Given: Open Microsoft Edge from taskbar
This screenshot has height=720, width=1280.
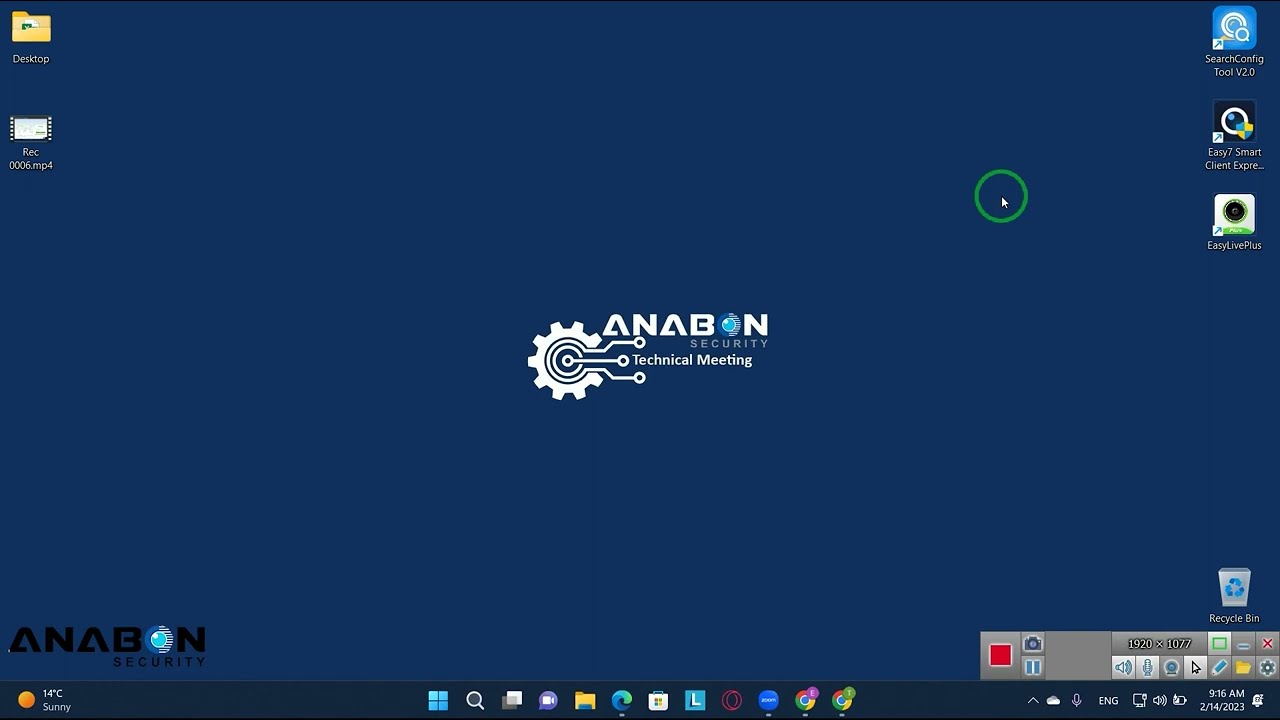Looking at the screenshot, I should [622, 700].
